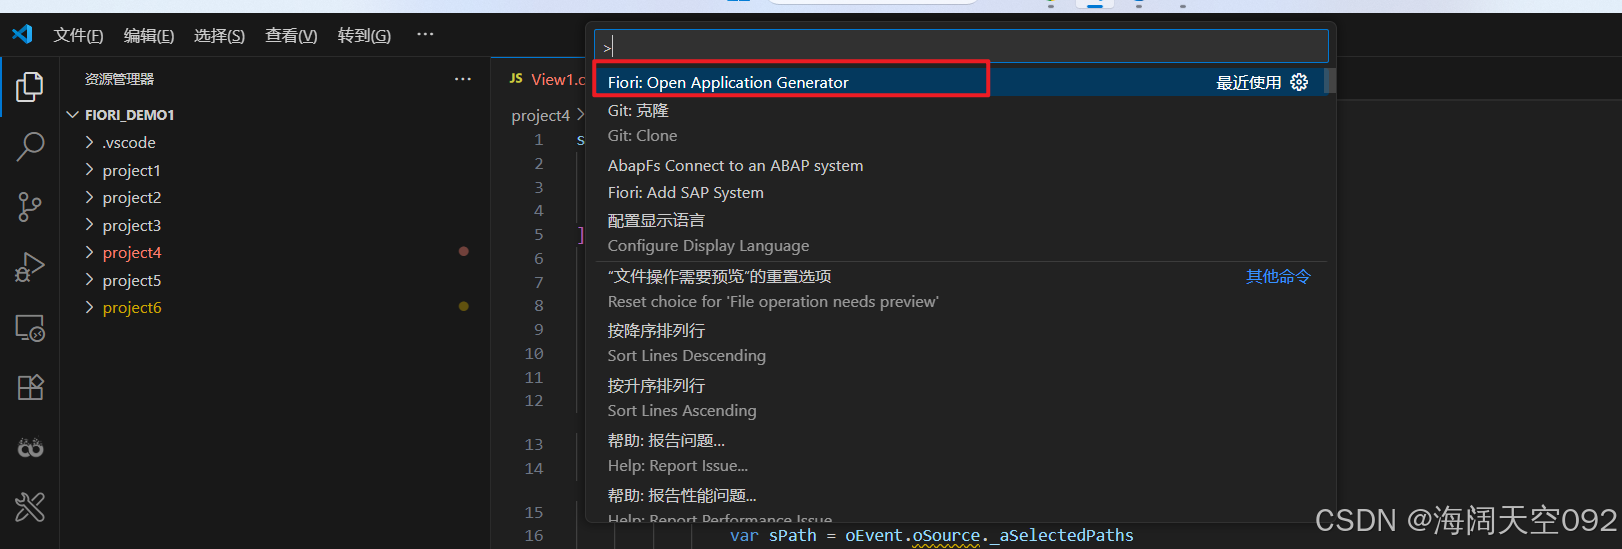The image size is (1622, 549).
Task: Open the 编辑(E) menu
Action: pyautogui.click(x=149, y=35)
